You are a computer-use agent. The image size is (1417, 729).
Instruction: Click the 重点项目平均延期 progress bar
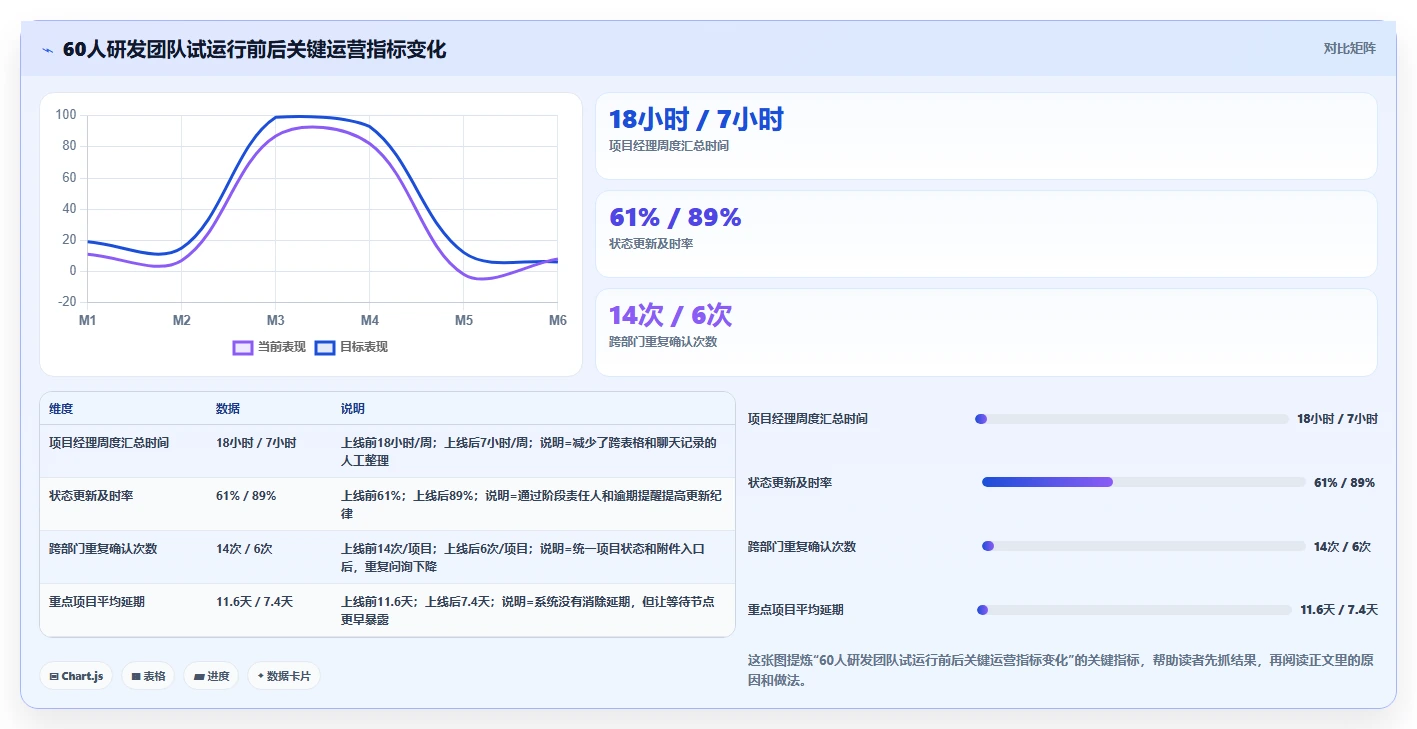tap(1134, 610)
